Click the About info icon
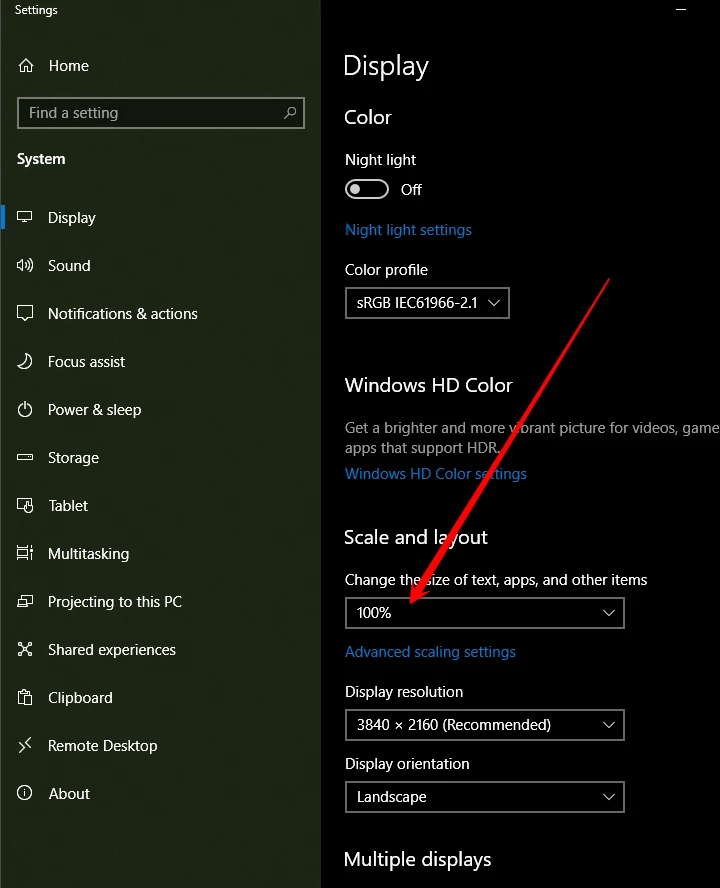This screenshot has height=888, width=720. [x=25, y=793]
